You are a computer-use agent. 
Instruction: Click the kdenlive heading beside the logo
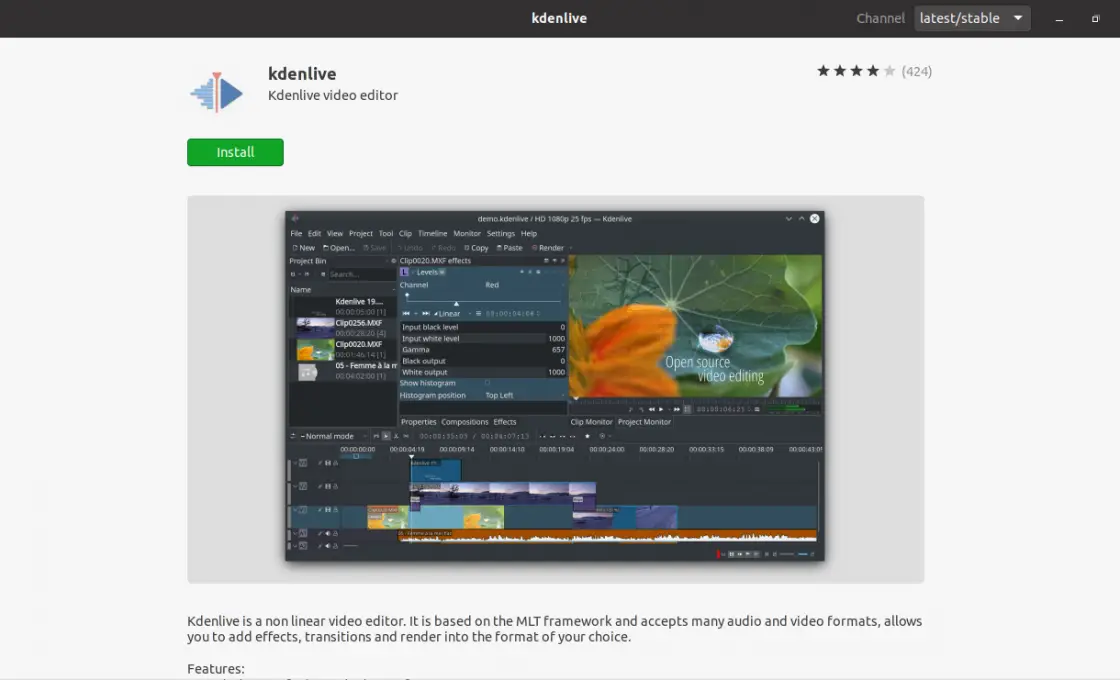coord(302,74)
